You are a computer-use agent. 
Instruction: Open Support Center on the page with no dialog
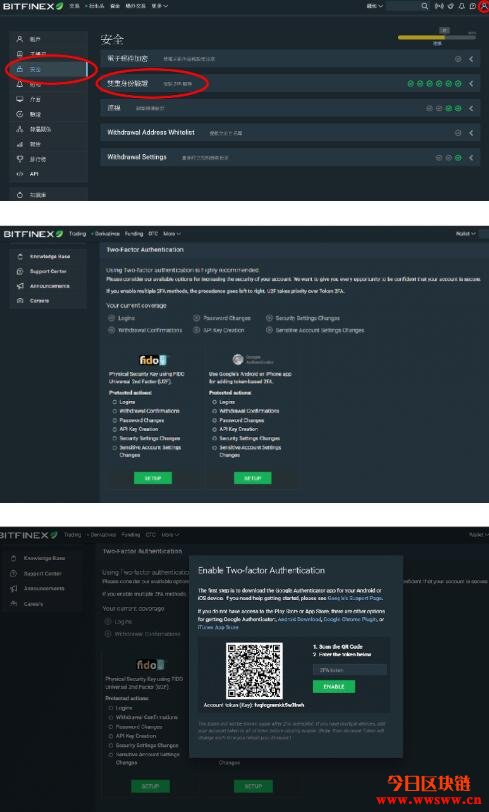(x=48, y=271)
